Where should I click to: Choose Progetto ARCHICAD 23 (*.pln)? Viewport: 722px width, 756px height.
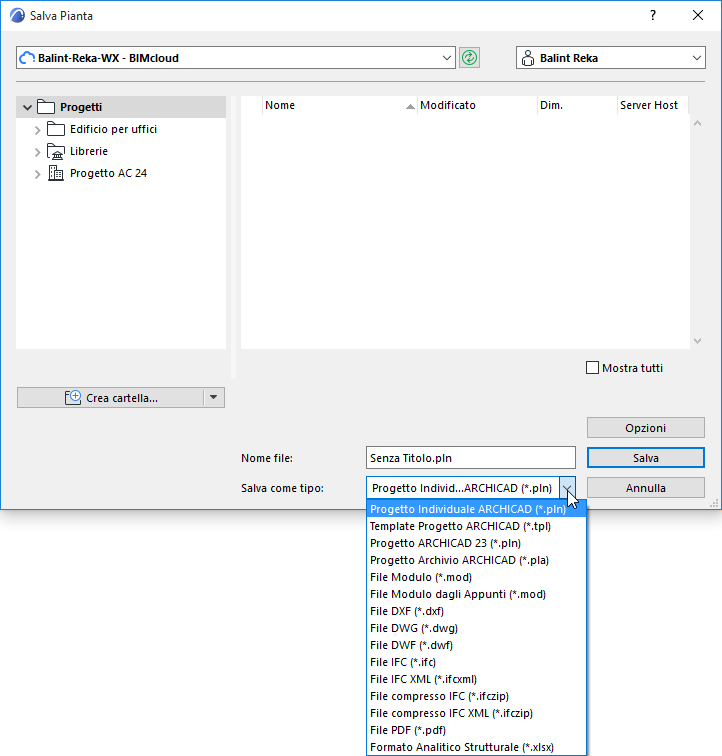[x=477, y=543]
